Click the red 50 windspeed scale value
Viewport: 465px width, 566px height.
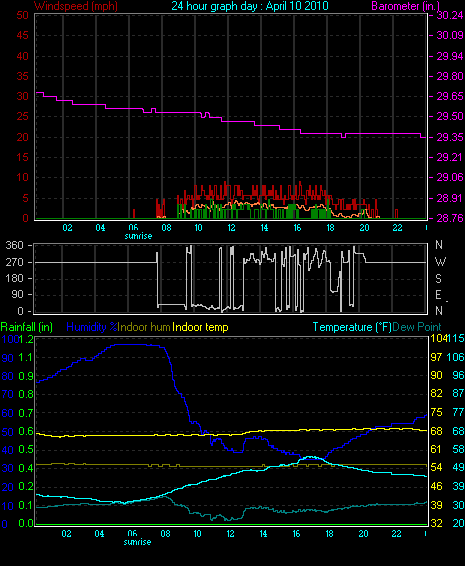(x=22, y=15)
